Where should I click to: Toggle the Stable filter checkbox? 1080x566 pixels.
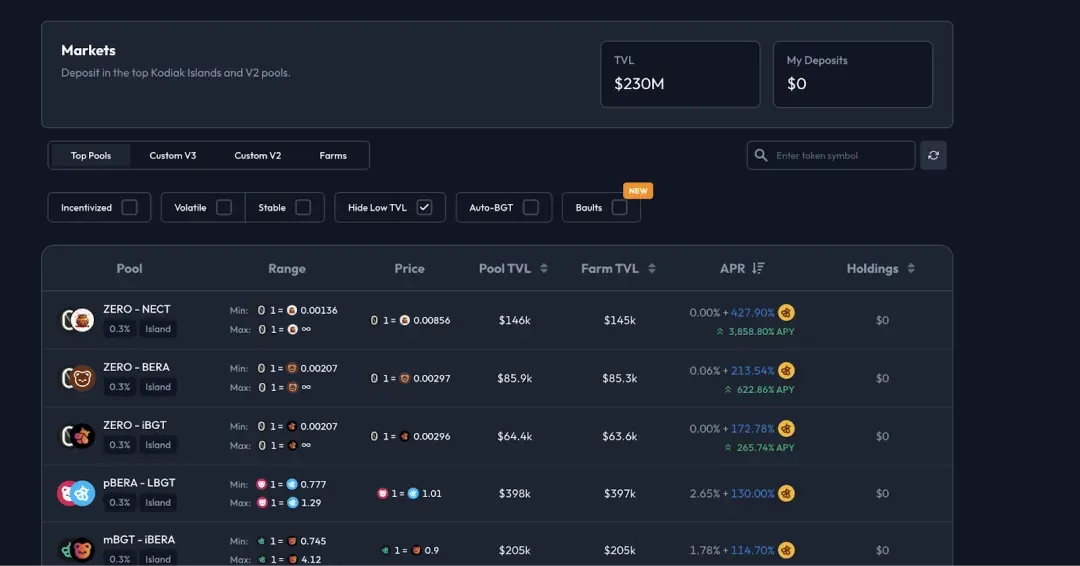[x=303, y=207]
